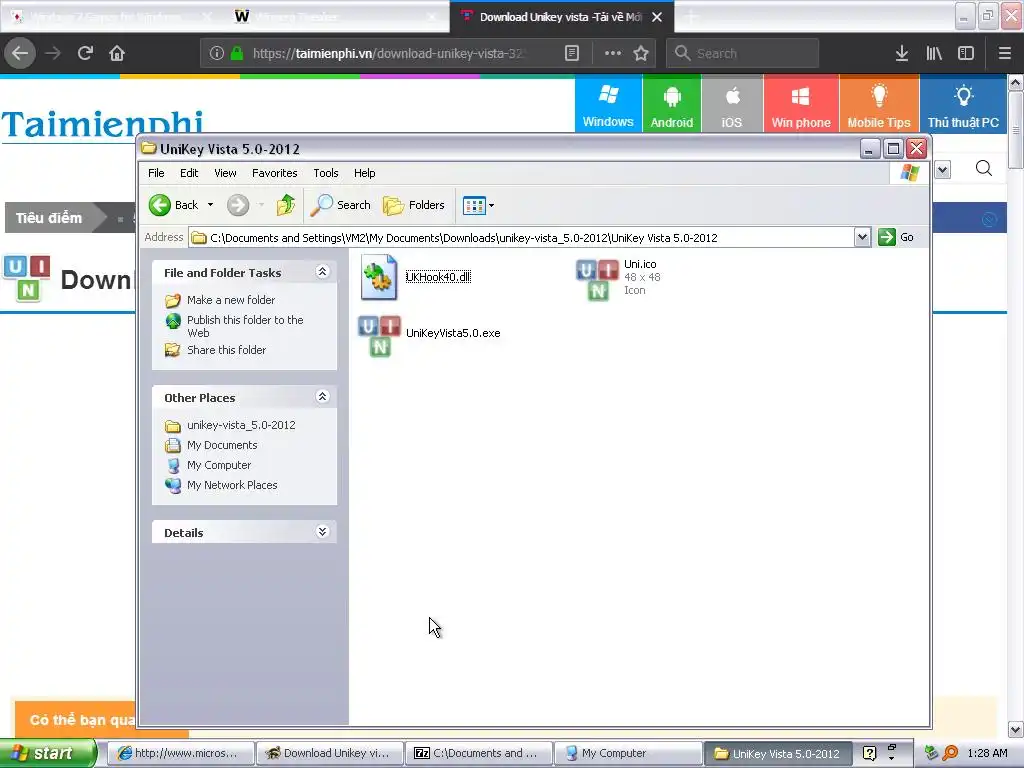The height and width of the screenshot is (768, 1024).
Task: Go back using Explorer's green Back arrow
Action: click(159, 205)
